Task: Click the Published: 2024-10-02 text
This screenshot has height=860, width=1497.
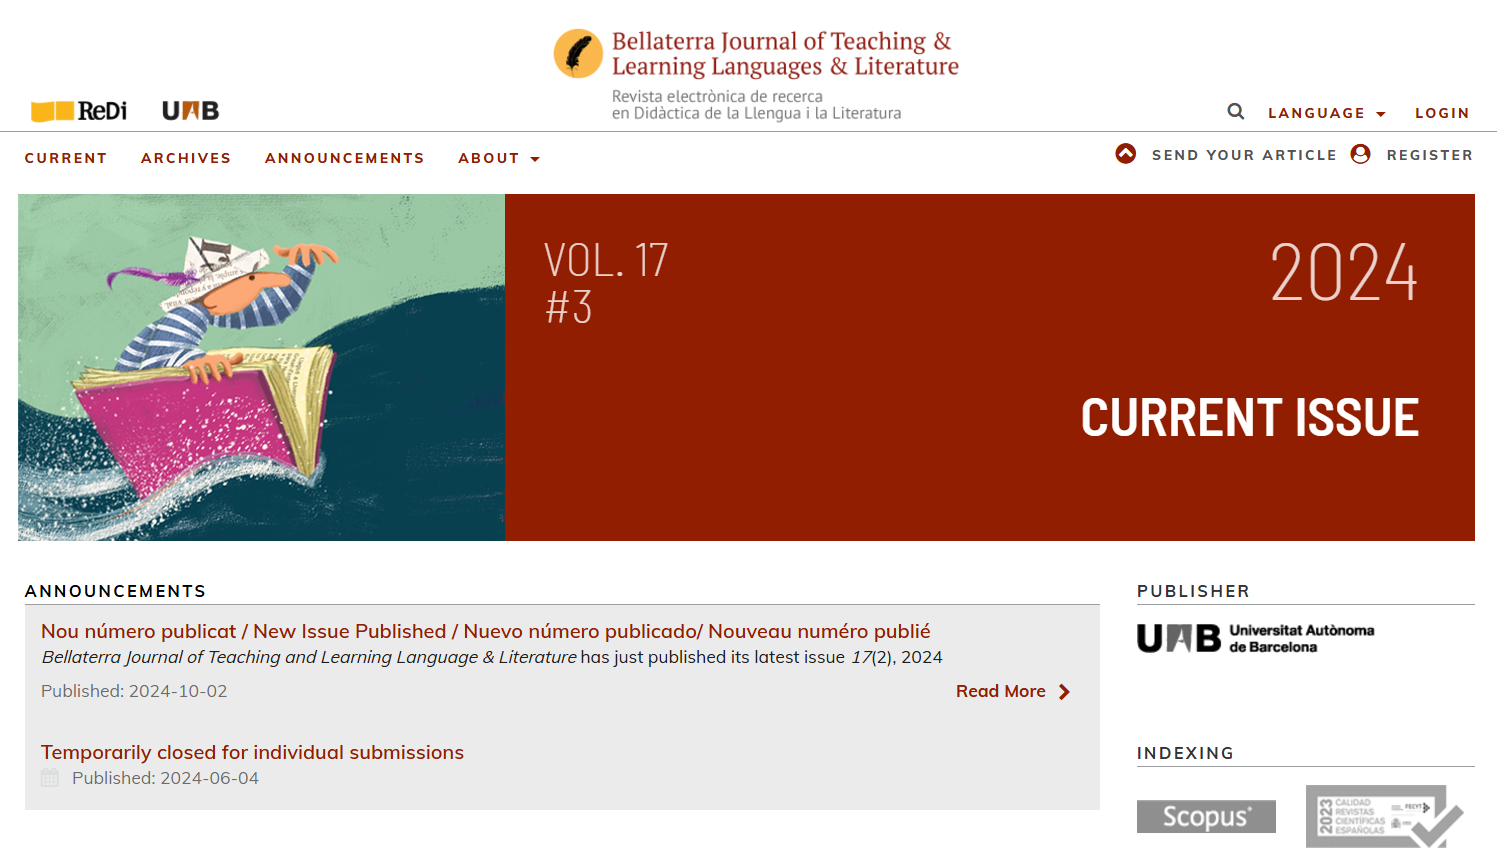Action: coord(134,691)
